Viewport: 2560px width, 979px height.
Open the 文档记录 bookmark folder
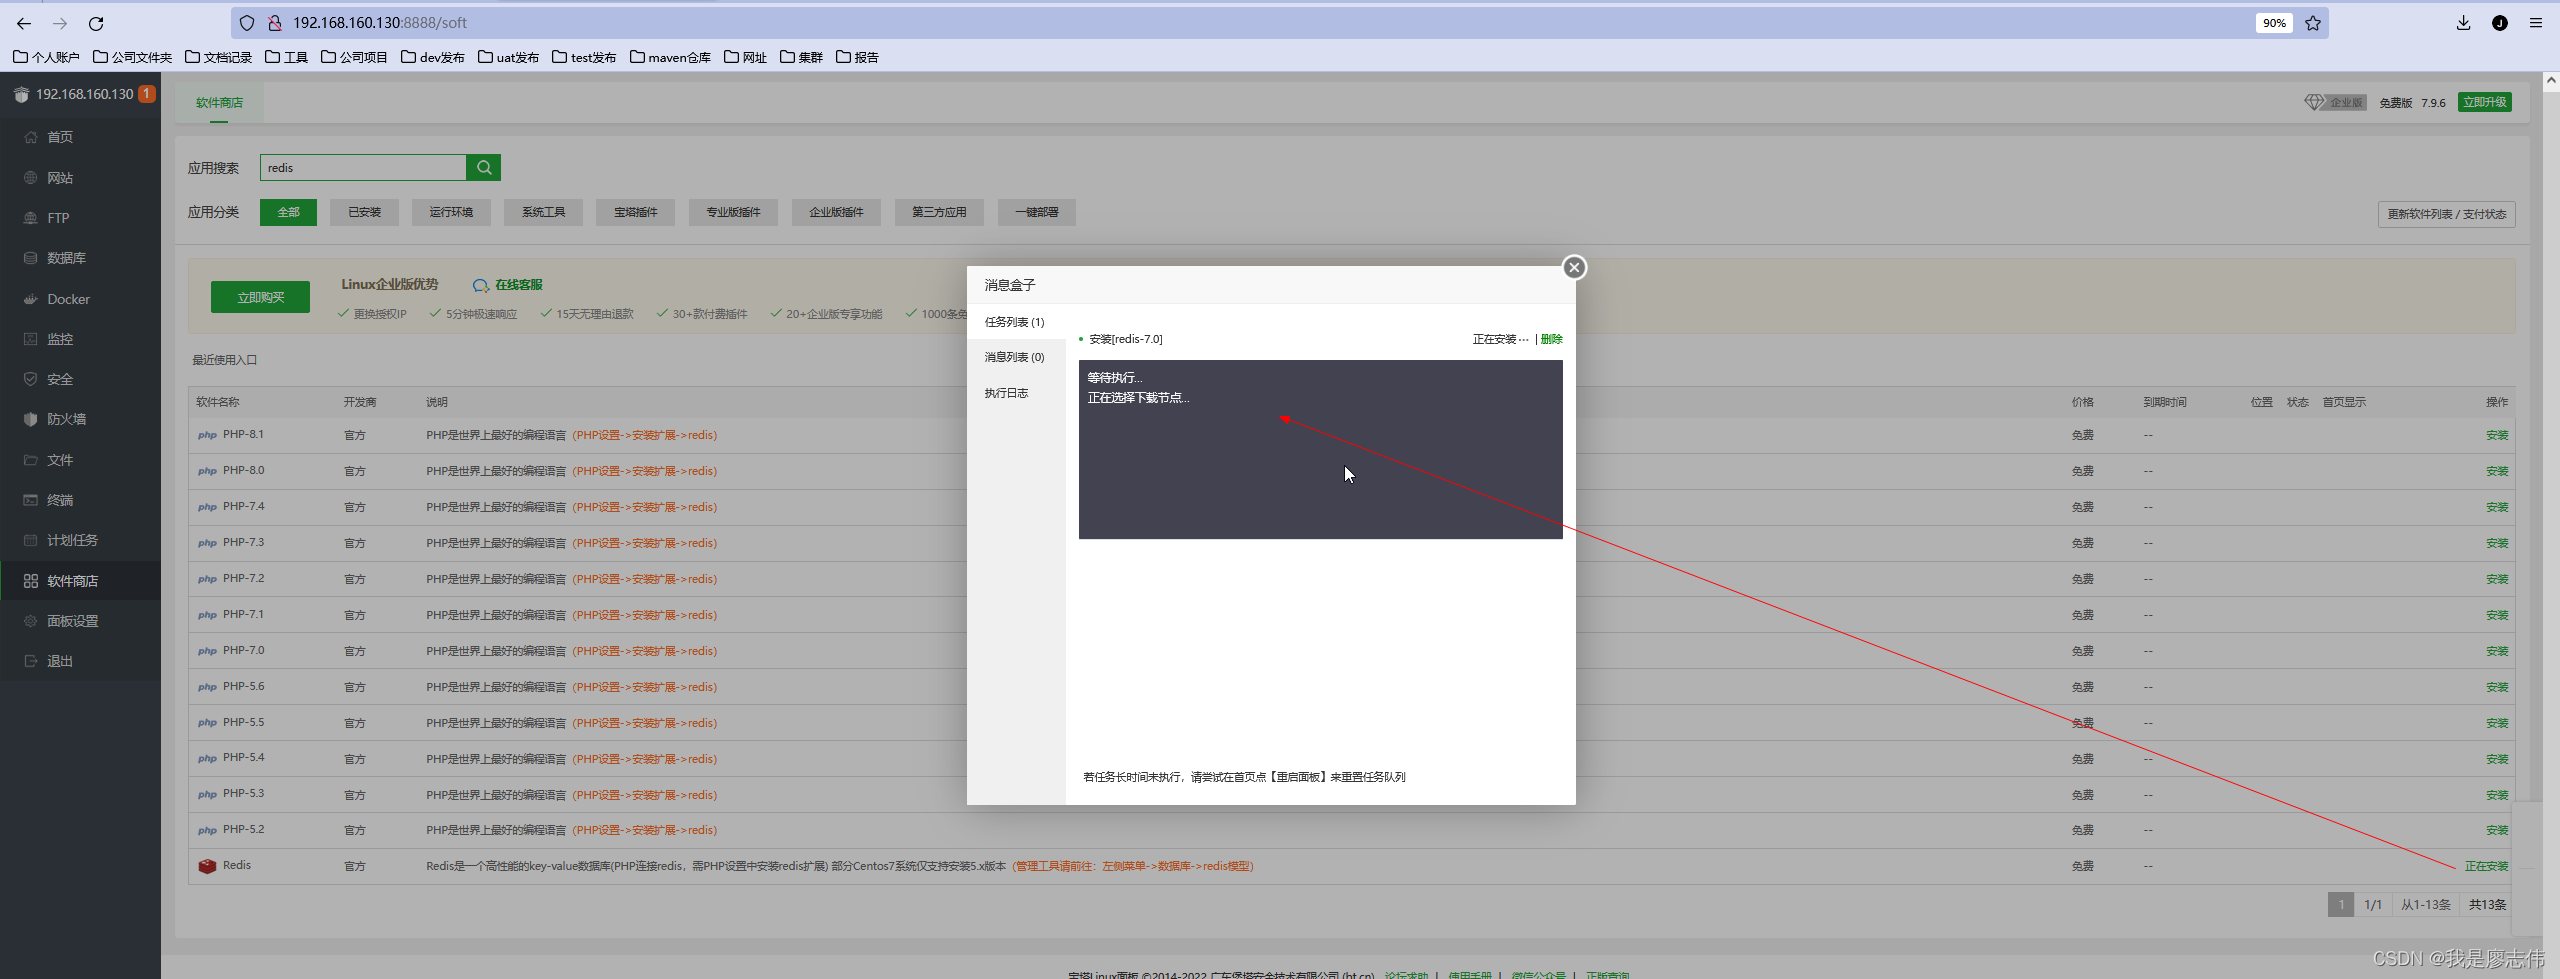point(218,57)
